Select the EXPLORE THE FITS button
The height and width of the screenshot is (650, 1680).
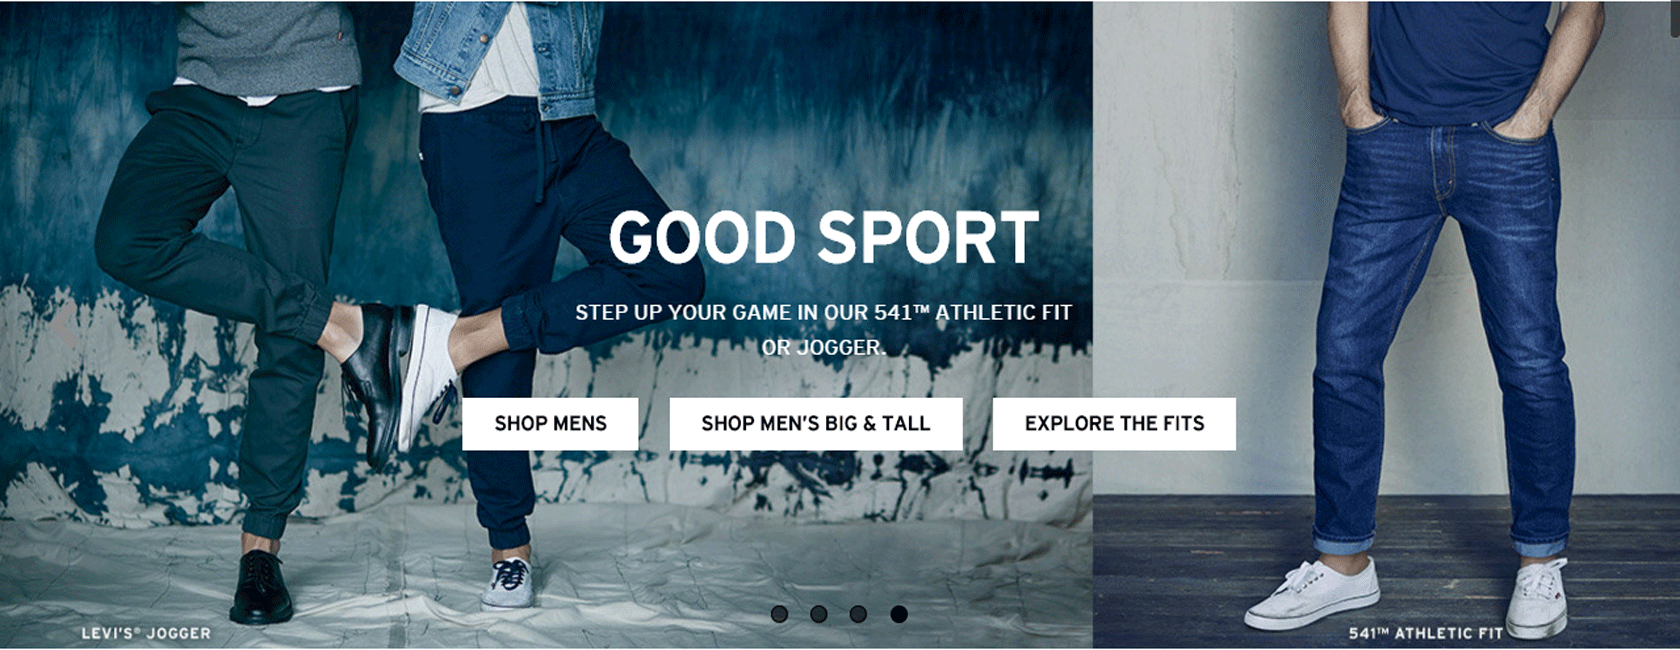click(1114, 424)
